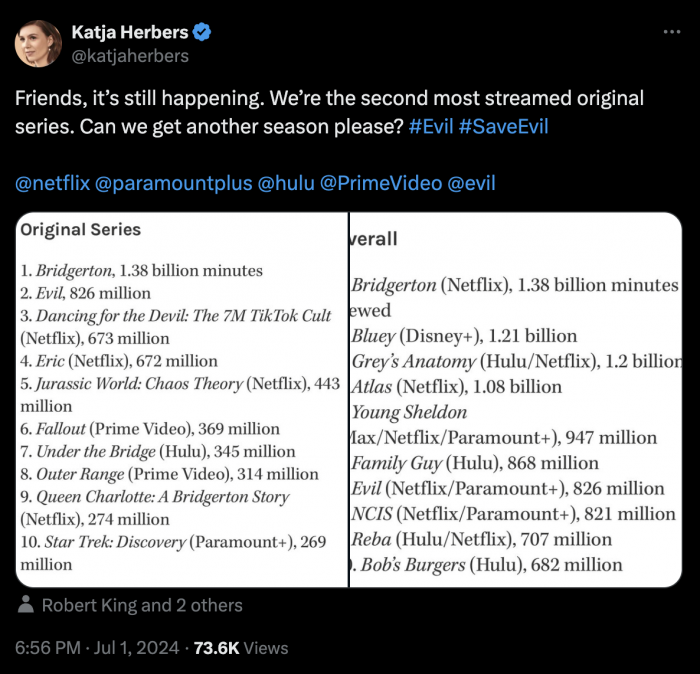Open the Original Series list image

(182, 400)
